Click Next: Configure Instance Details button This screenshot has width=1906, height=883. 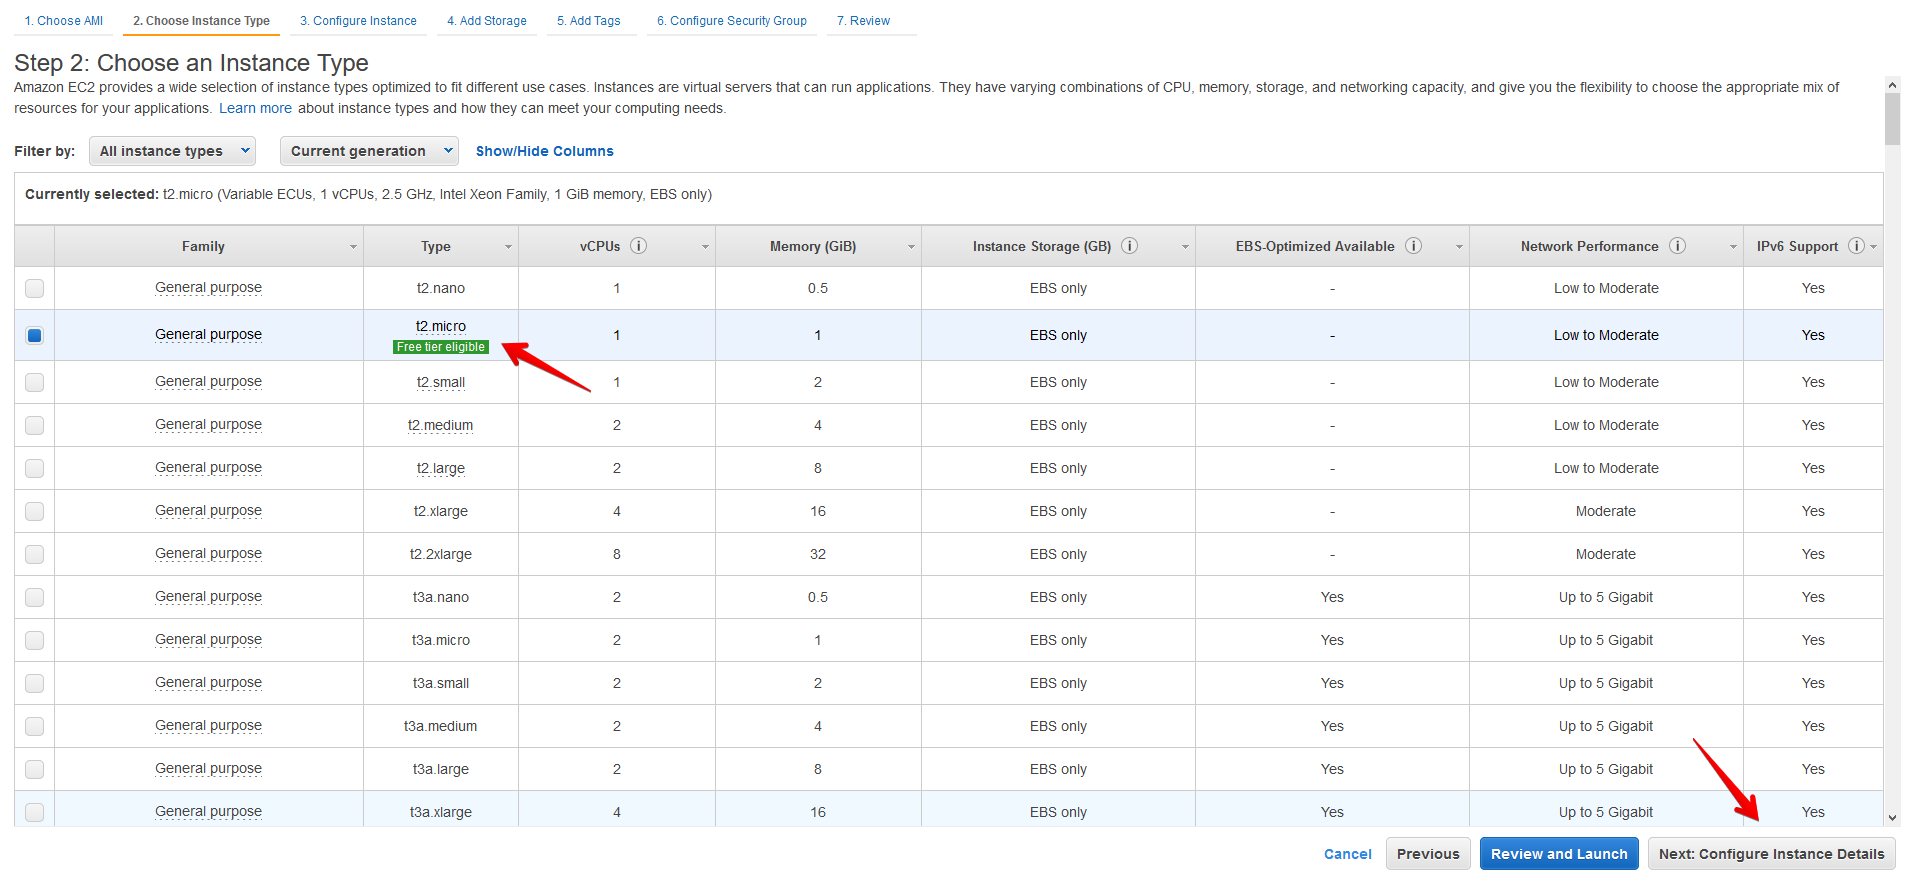coord(1771,854)
